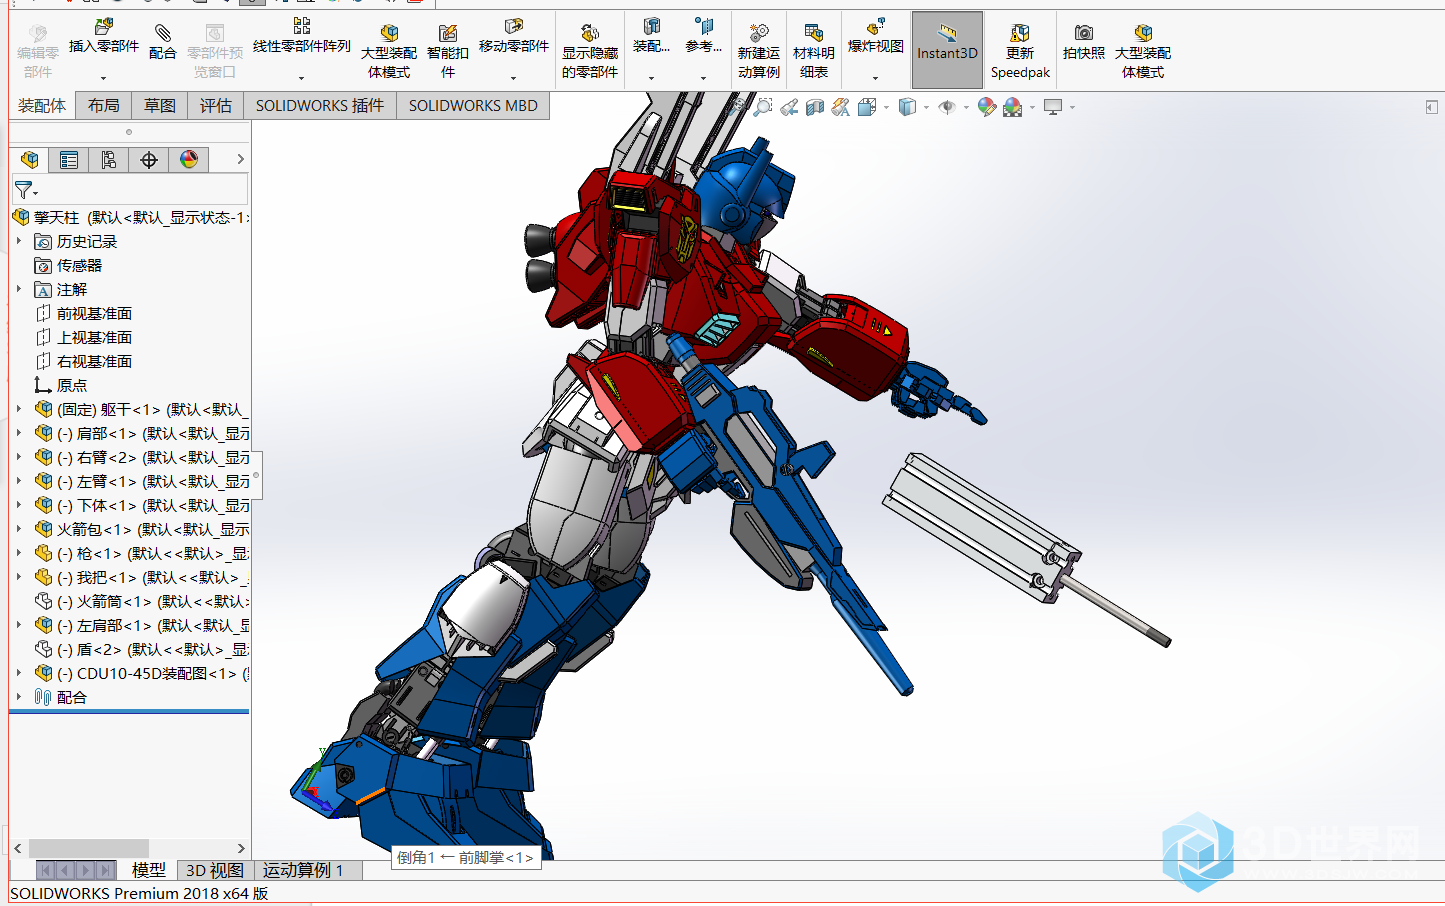Click Insert Components (插入零部件) icon
Viewport: 1445px width, 906px height.
coord(103,27)
